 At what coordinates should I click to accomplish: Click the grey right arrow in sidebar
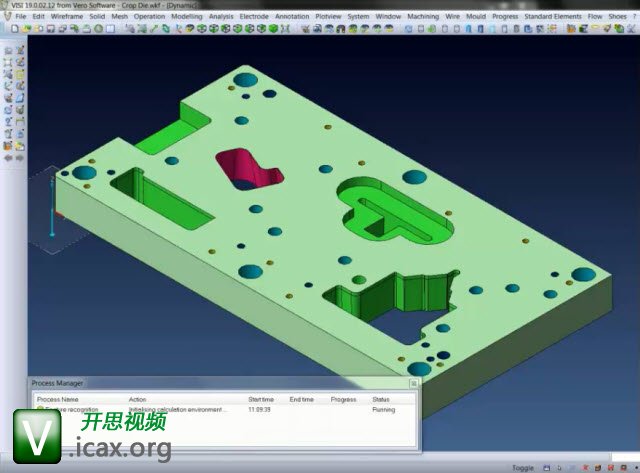[x=20, y=158]
